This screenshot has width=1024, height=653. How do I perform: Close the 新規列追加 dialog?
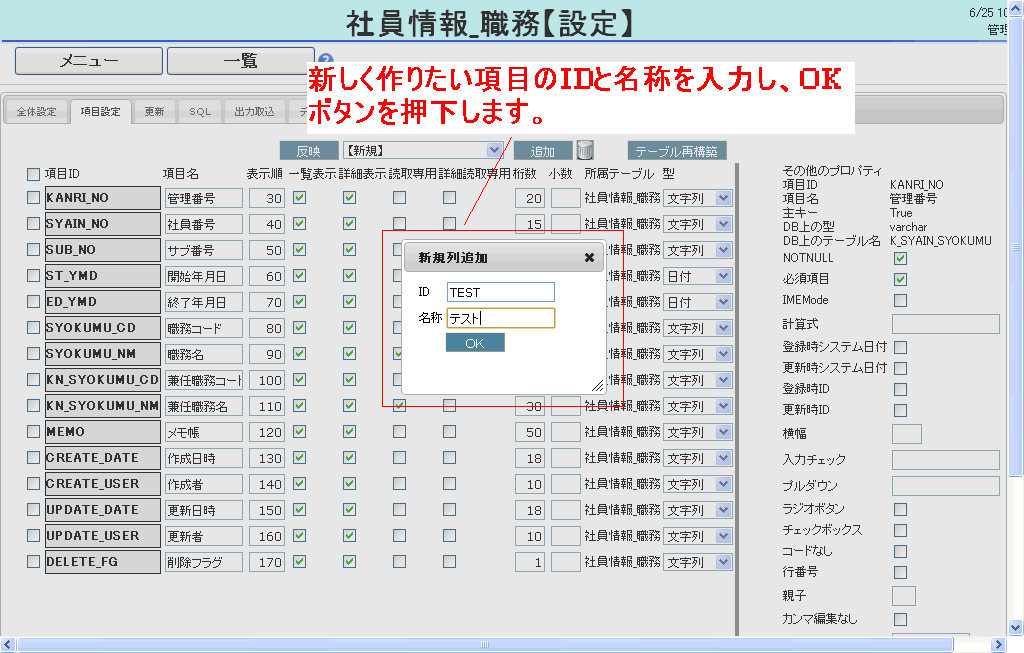(x=589, y=257)
